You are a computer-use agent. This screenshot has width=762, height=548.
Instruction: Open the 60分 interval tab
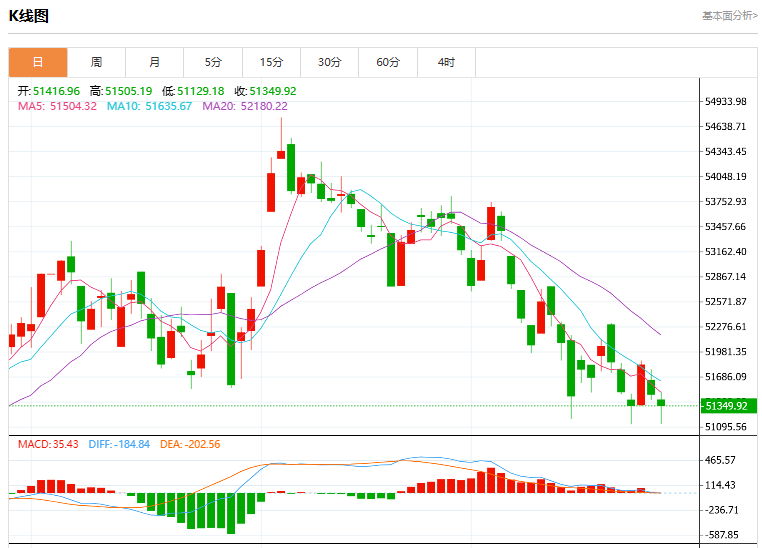tap(388, 62)
